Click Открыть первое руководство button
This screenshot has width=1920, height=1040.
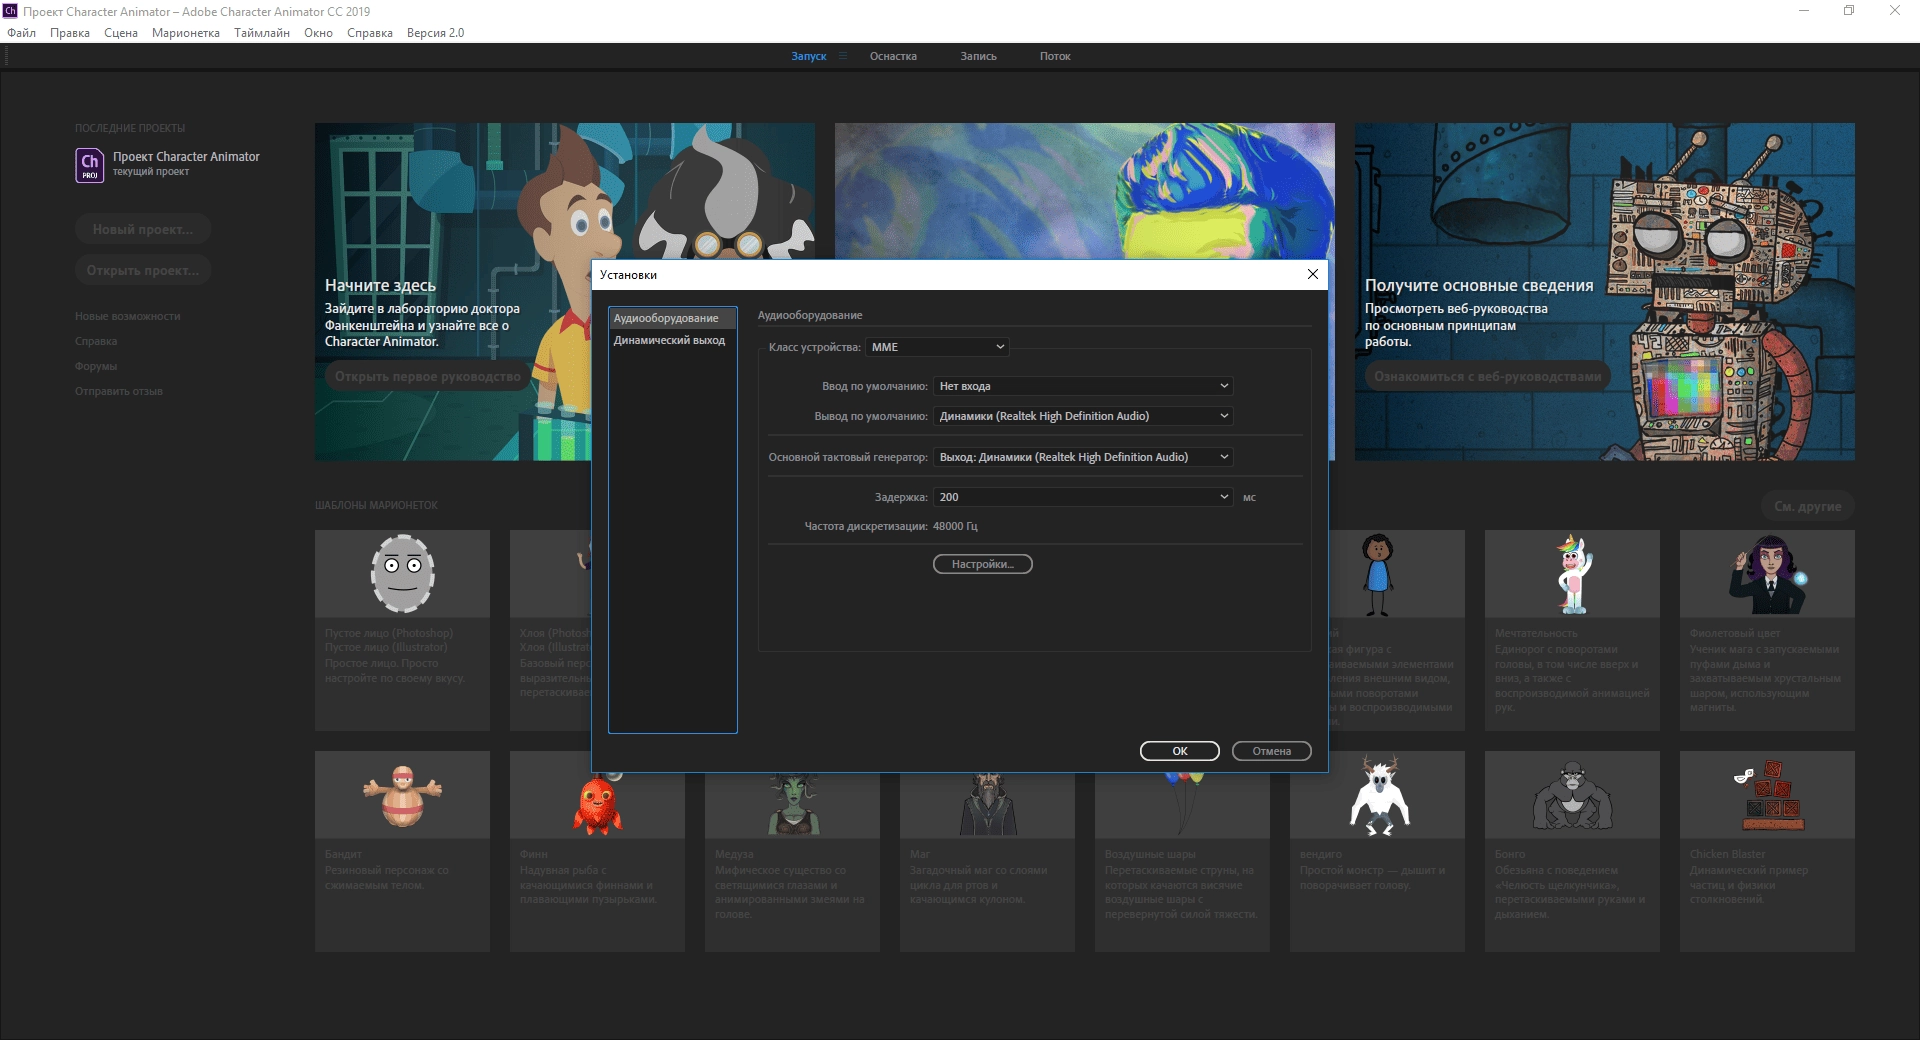coord(427,376)
